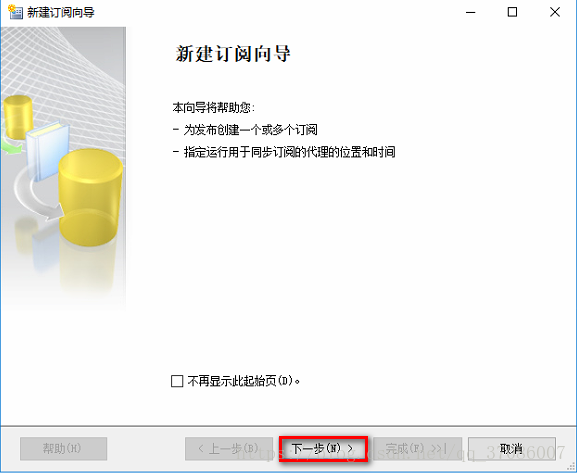Close the 新建订阅向导 dialog
577x473 pixels.
click(x=555, y=12)
